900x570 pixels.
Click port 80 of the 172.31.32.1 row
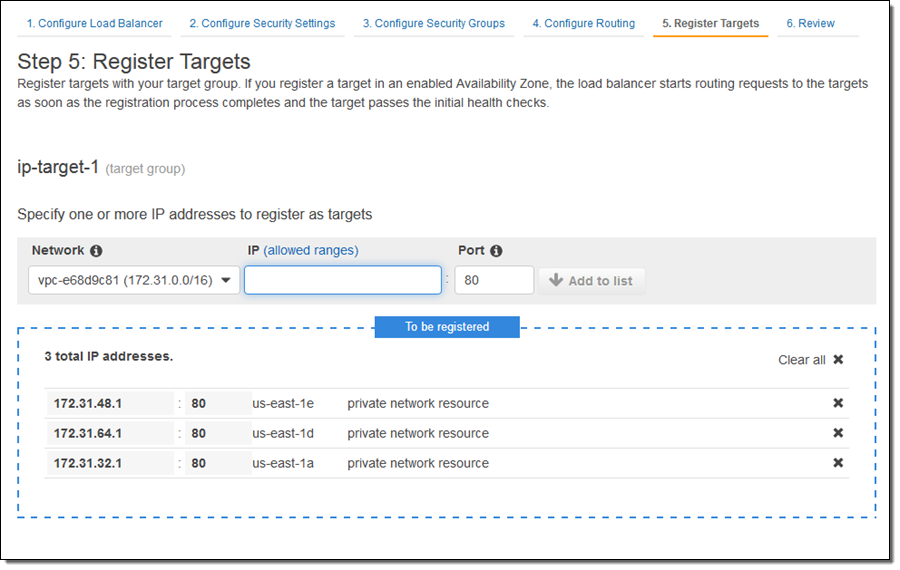pos(199,463)
